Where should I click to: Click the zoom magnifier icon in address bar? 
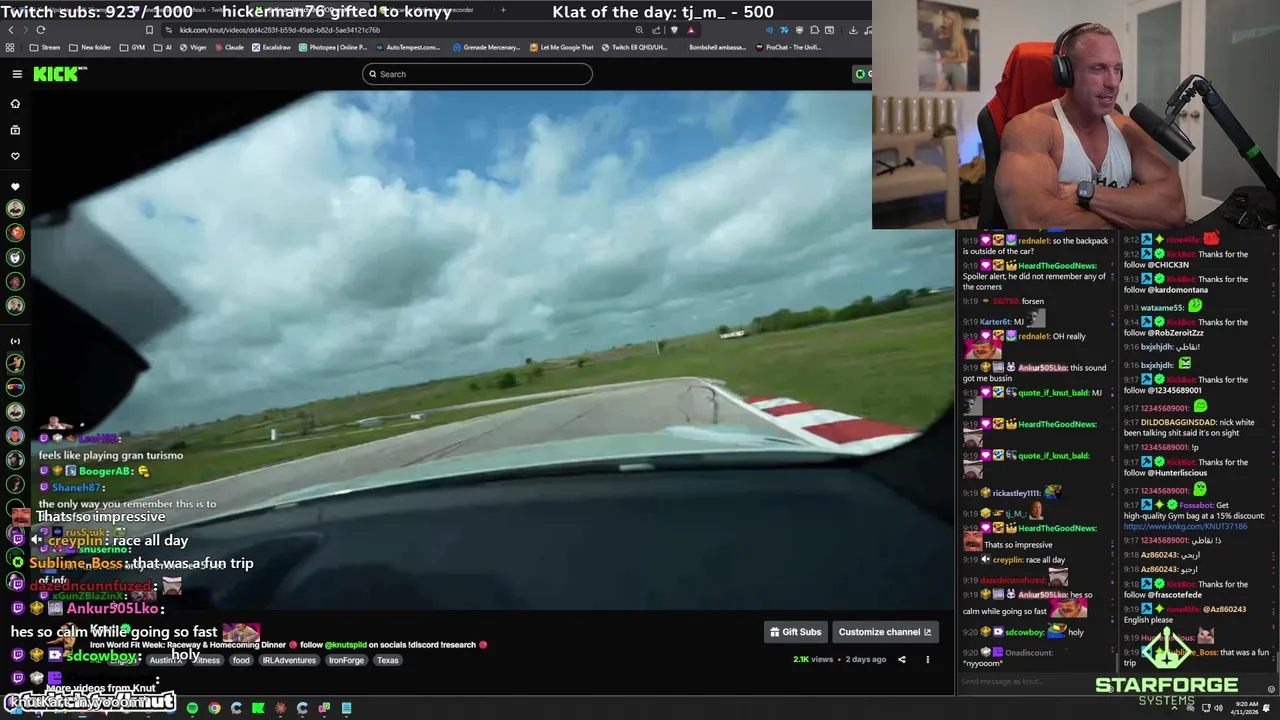[639, 30]
